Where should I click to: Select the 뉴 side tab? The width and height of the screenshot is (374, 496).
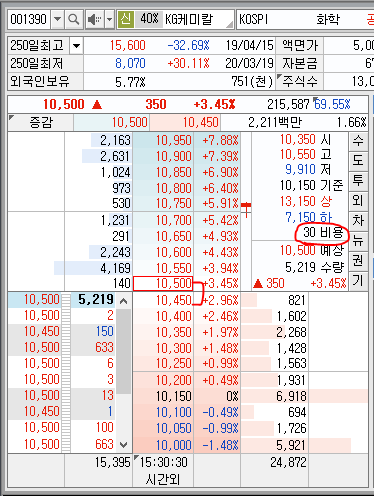click(358, 241)
